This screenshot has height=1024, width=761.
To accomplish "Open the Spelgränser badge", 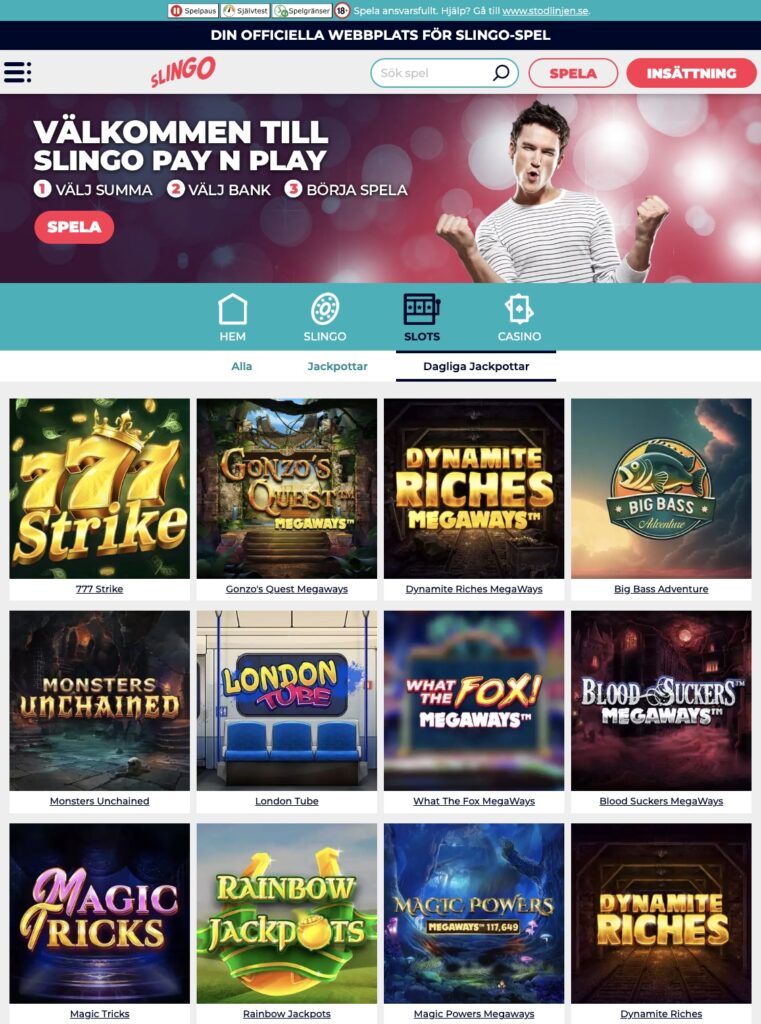I will (302, 10).
